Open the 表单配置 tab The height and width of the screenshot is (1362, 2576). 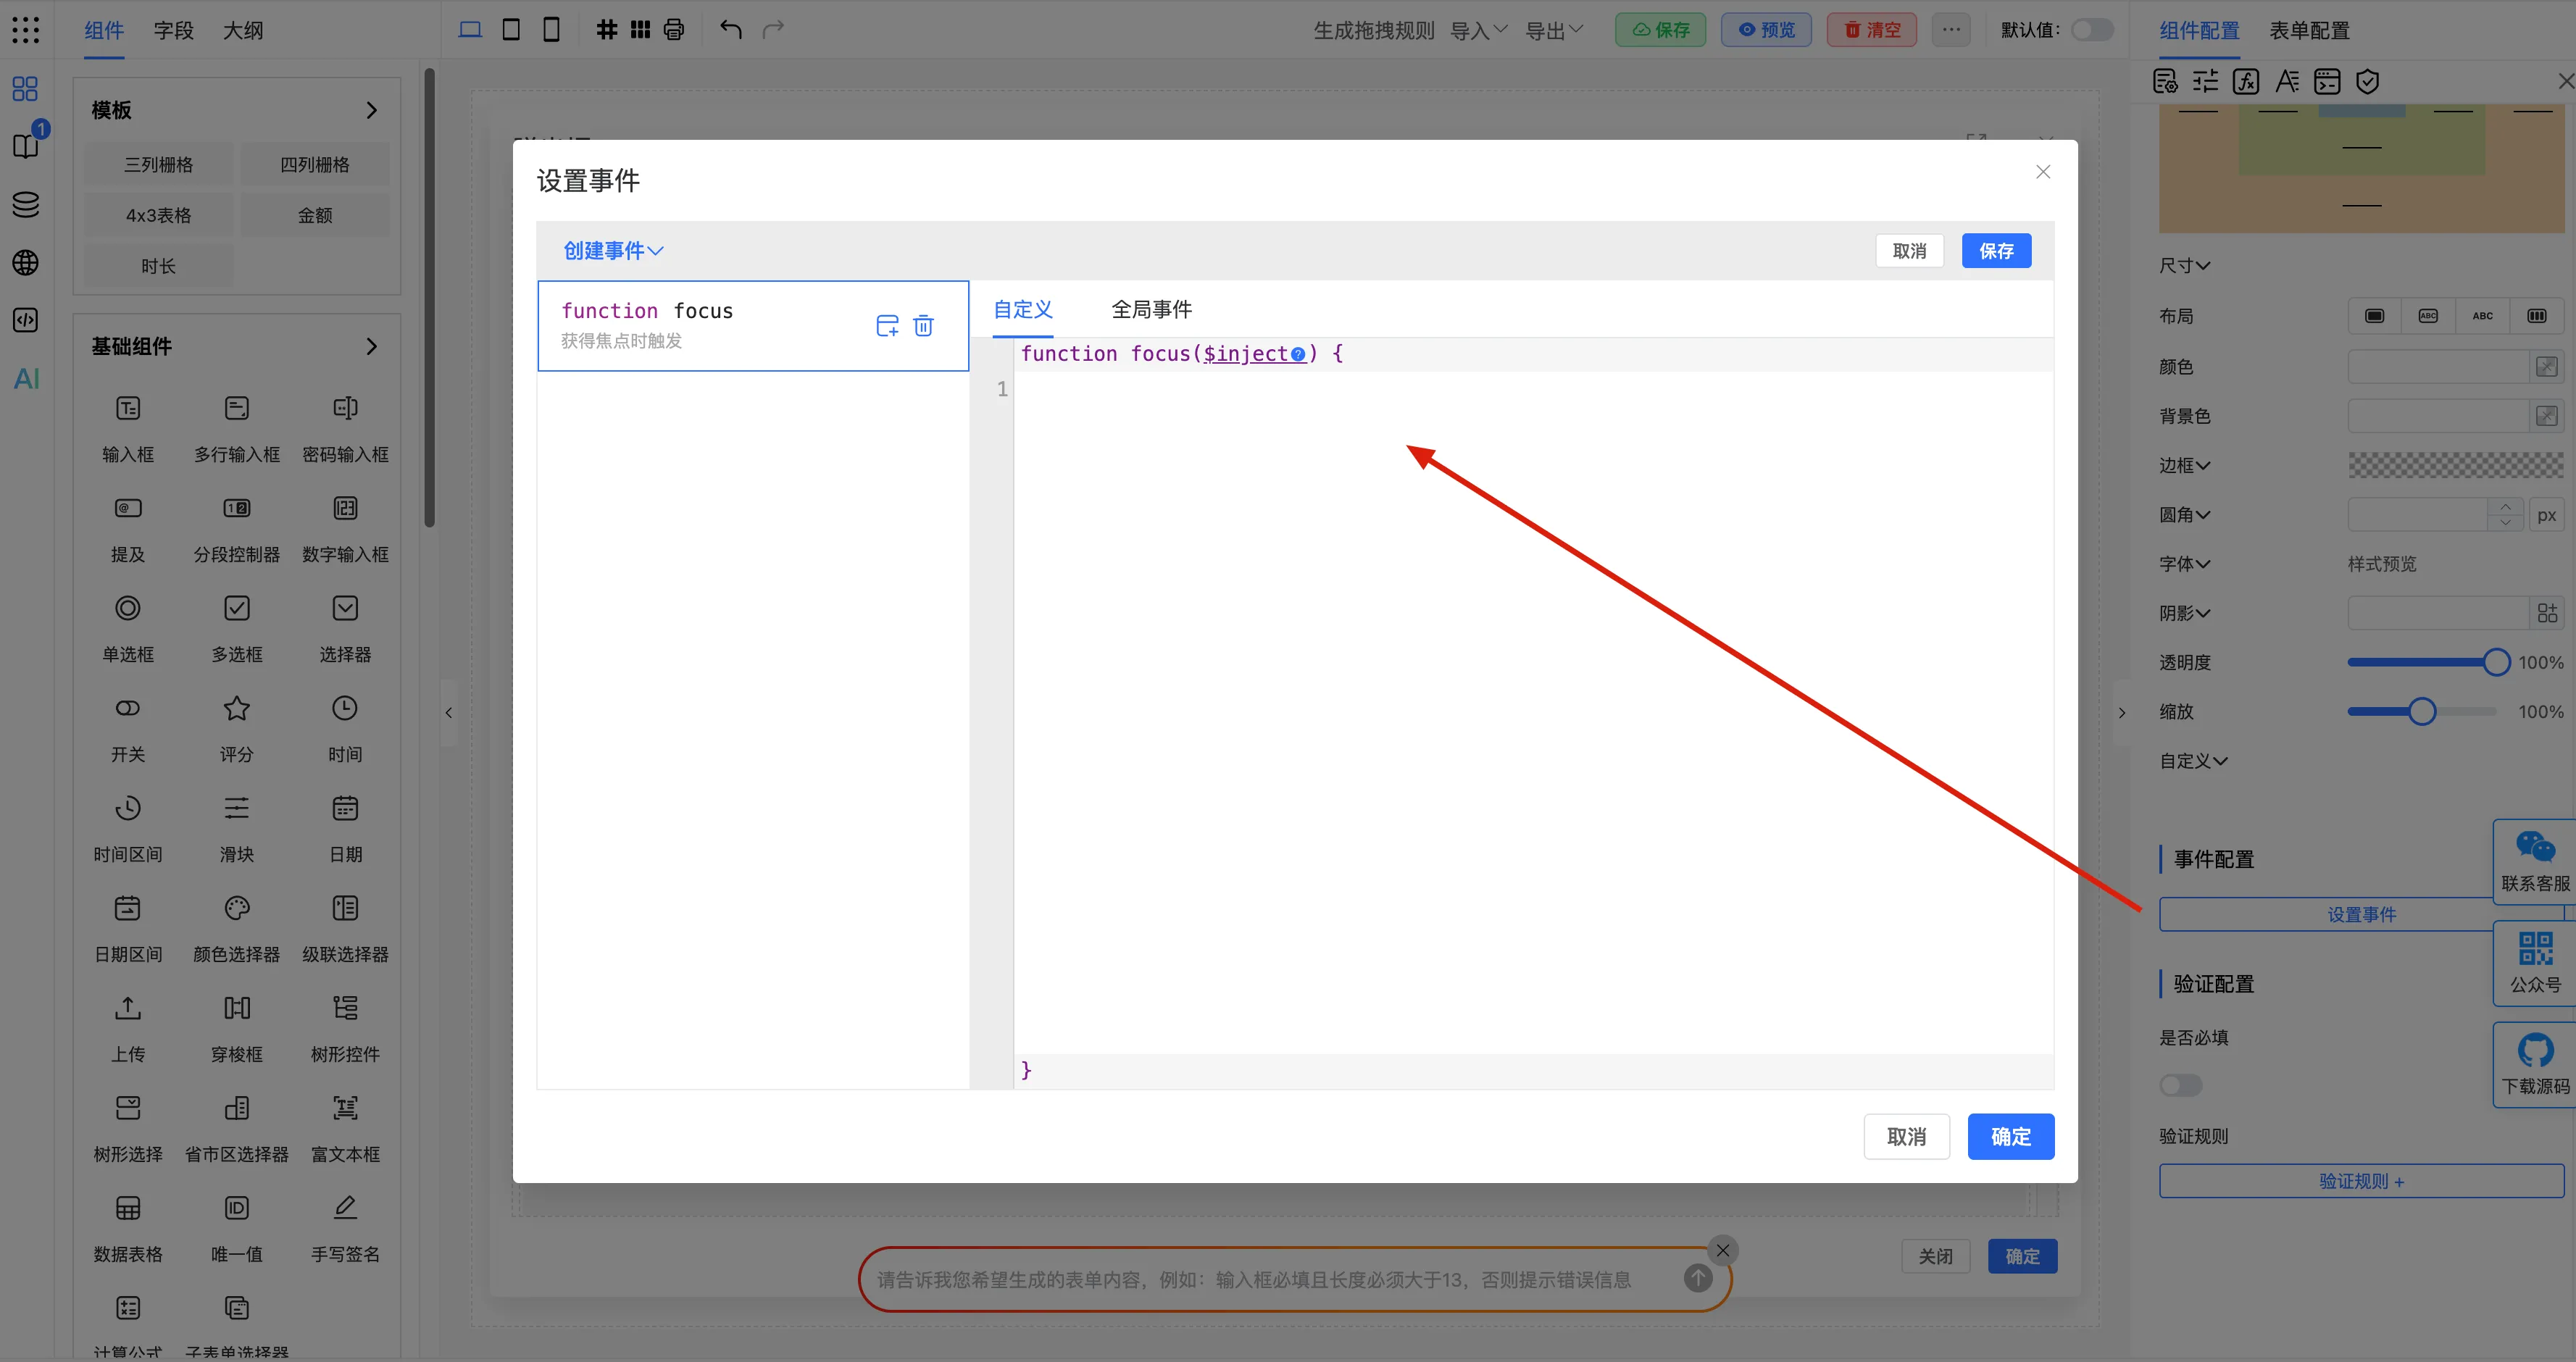pyautogui.click(x=2309, y=30)
